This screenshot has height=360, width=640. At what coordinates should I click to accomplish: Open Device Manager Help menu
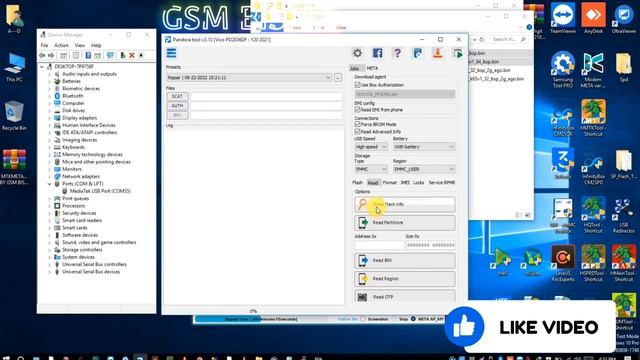(96, 45)
